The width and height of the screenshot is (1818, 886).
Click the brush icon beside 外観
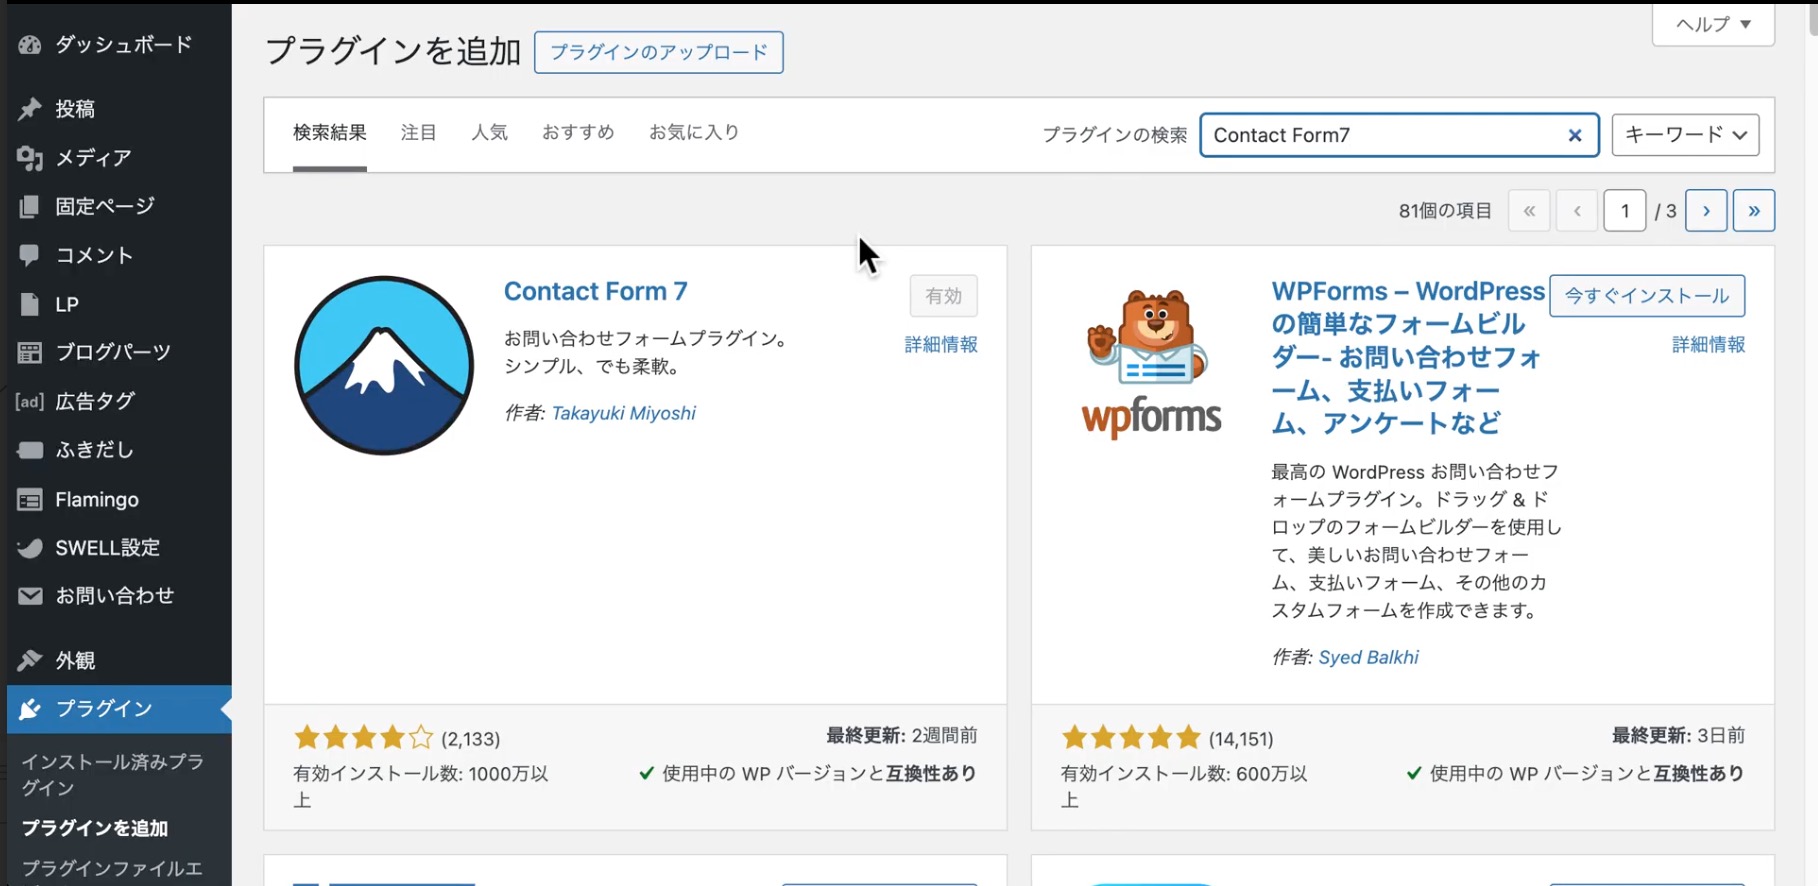(30, 660)
